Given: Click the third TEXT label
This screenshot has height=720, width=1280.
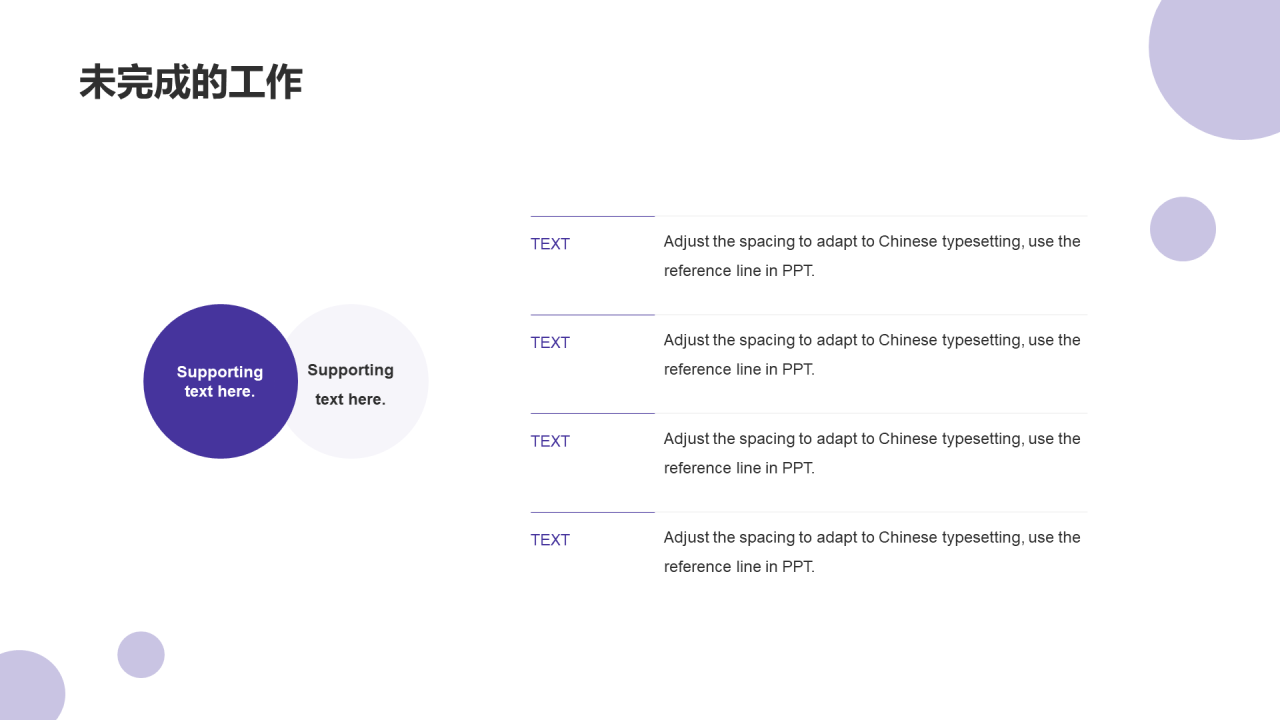Looking at the screenshot, I should click(x=550, y=441).
